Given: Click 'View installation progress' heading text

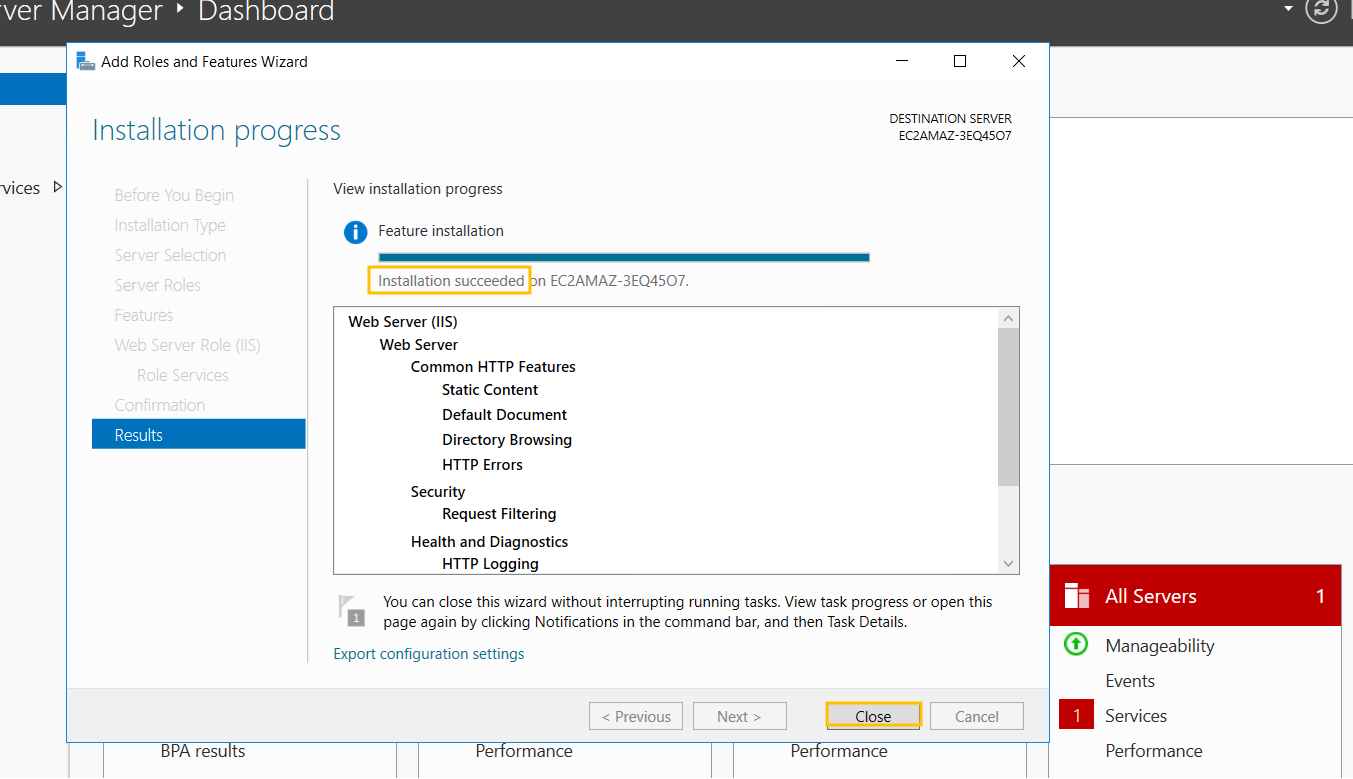Looking at the screenshot, I should click(418, 189).
